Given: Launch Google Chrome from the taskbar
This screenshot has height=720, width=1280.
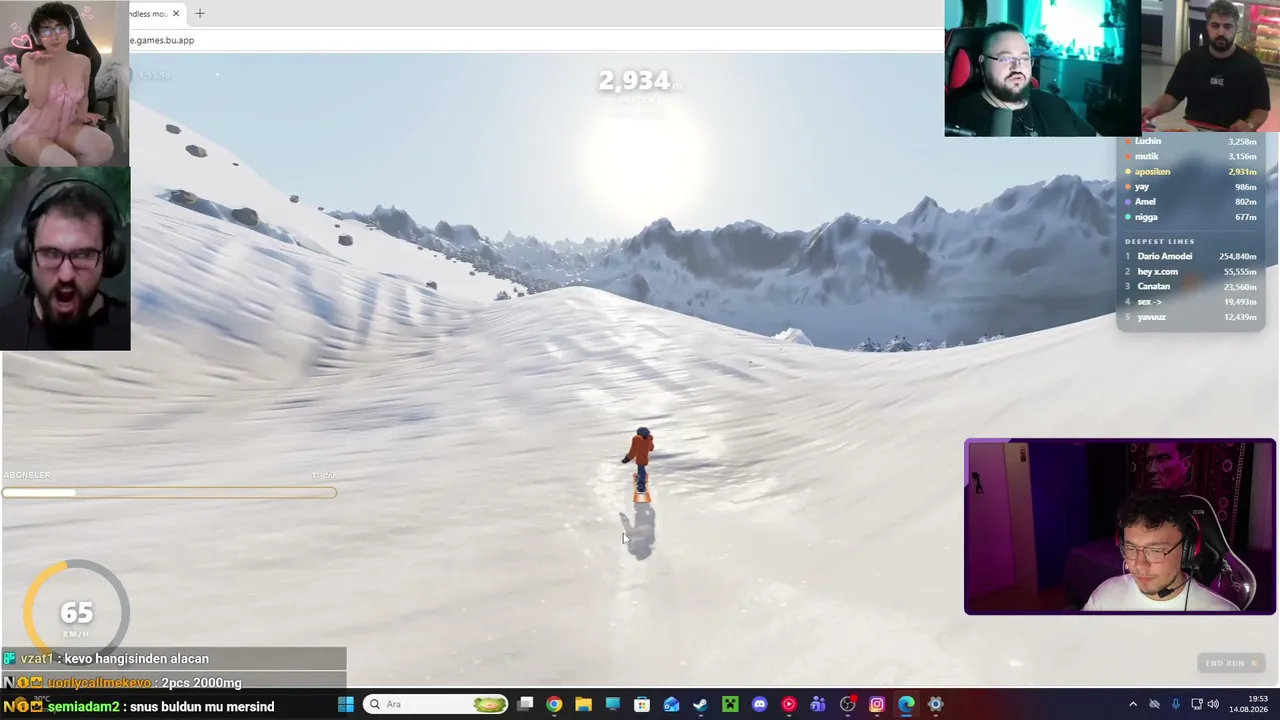Looking at the screenshot, I should pos(554,704).
